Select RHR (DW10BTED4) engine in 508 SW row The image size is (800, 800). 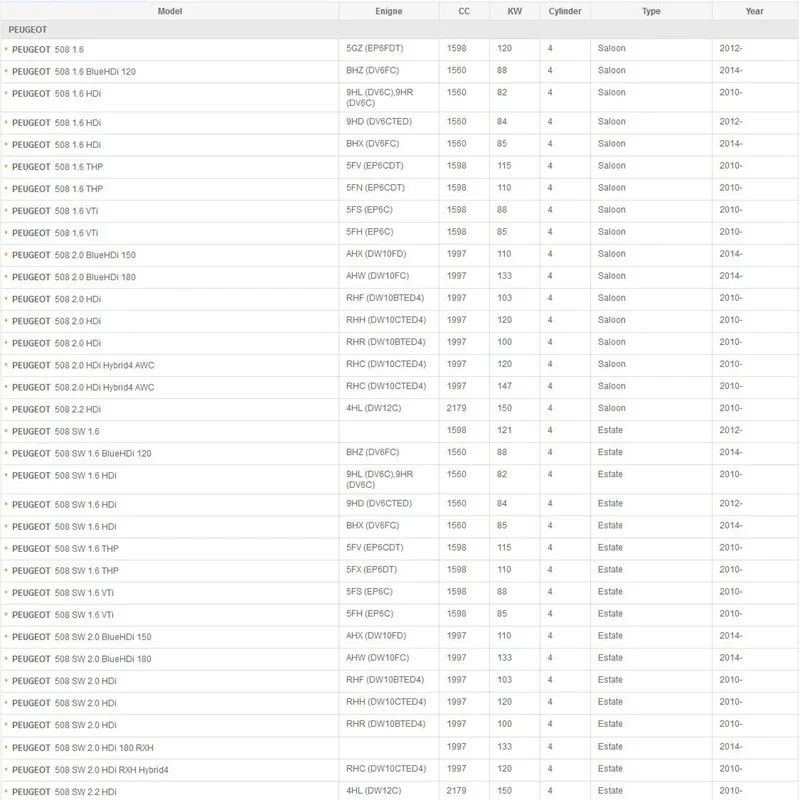click(x=386, y=724)
